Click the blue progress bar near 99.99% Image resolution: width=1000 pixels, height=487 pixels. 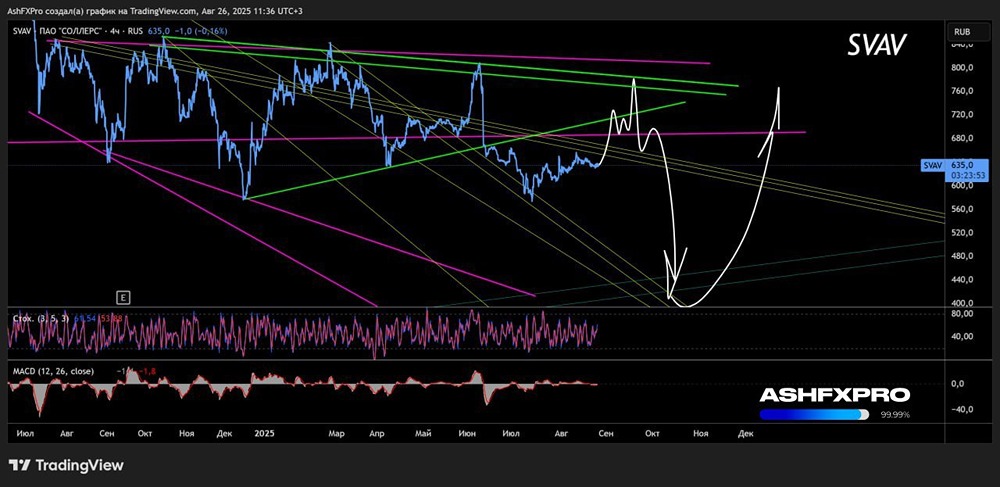click(x=814, y=414)
